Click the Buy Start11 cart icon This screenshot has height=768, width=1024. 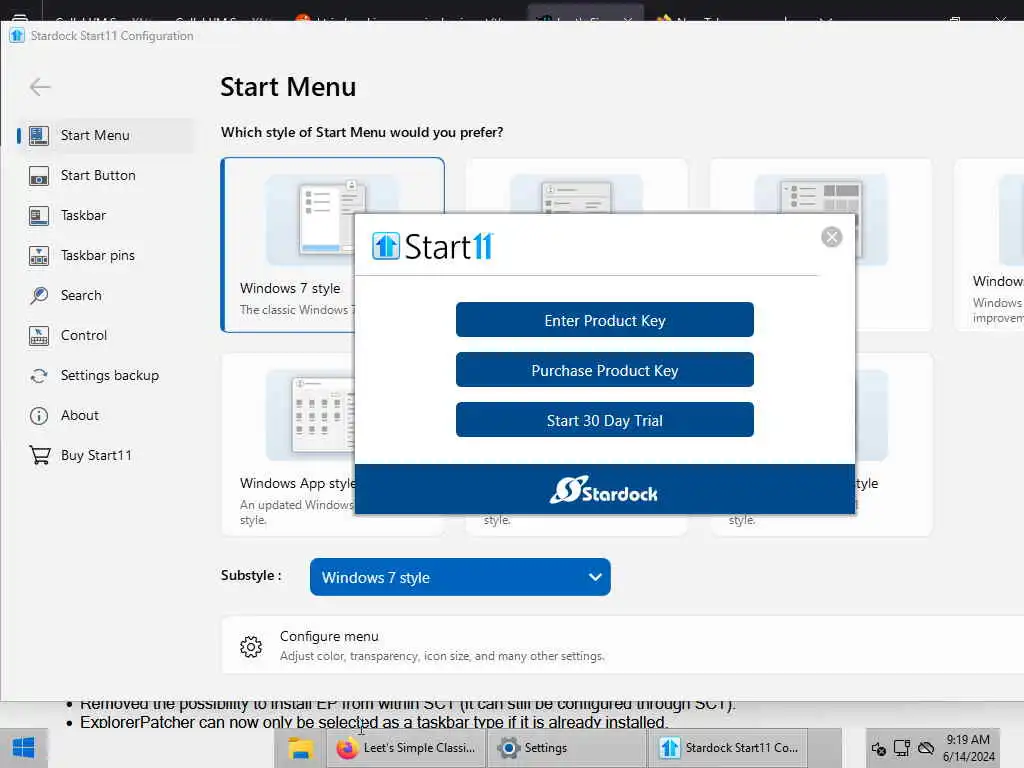(x=39, y=455)
